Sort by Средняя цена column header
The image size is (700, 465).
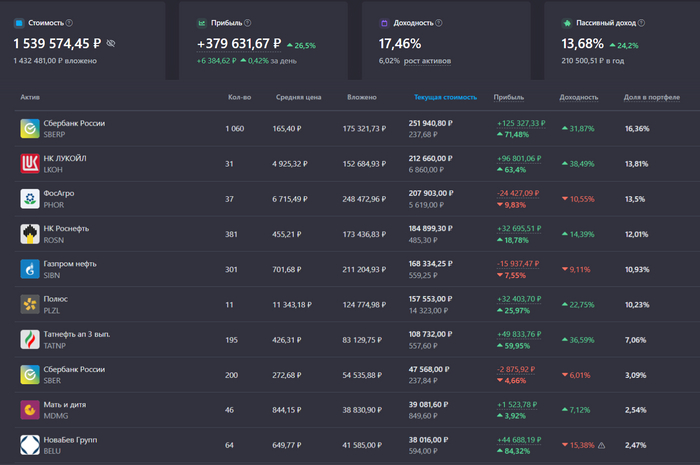click(300, 98)
